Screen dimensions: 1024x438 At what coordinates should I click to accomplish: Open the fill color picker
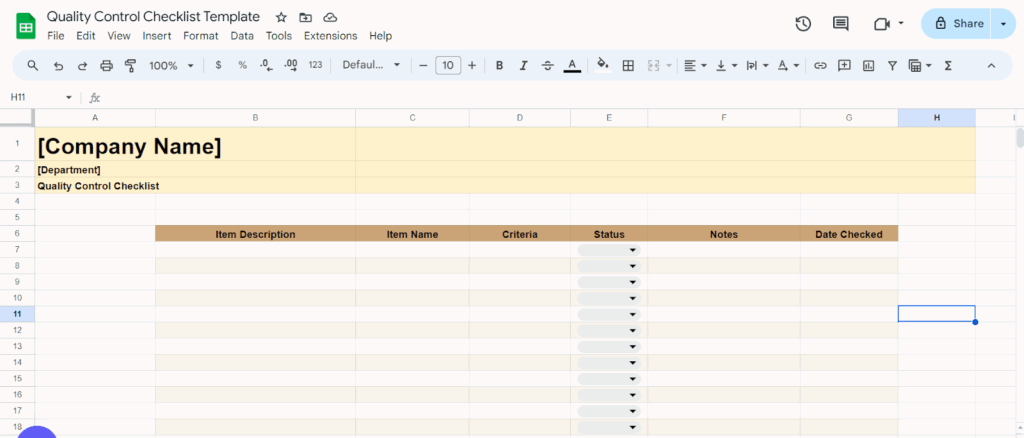(603, 65)
